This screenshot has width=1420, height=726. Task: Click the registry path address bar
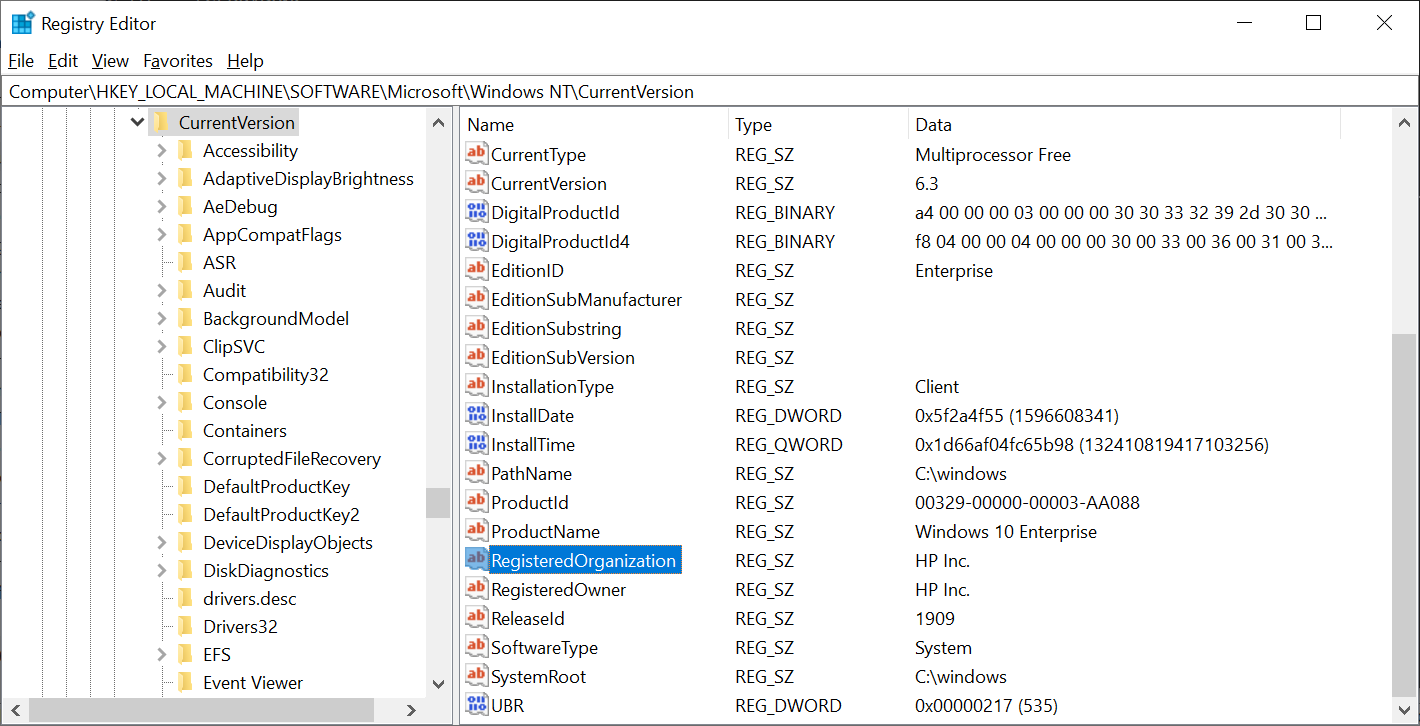click(709, 91)
